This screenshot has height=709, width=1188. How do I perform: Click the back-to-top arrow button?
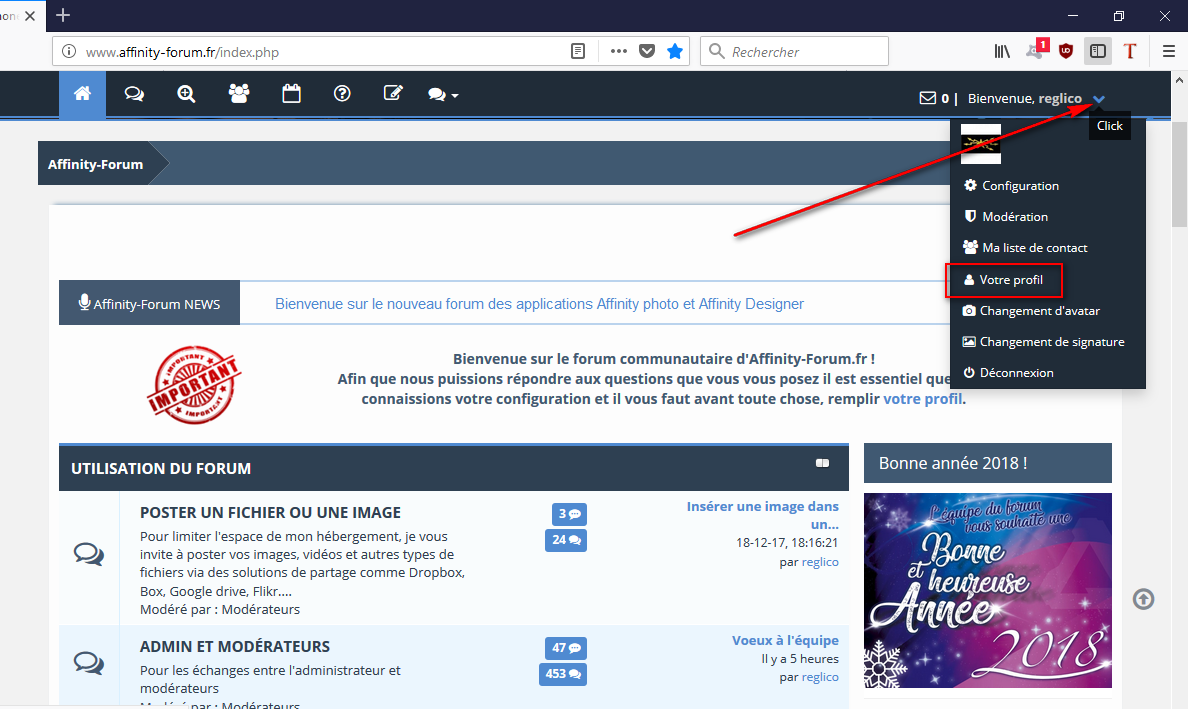(x=1143, y=599)
